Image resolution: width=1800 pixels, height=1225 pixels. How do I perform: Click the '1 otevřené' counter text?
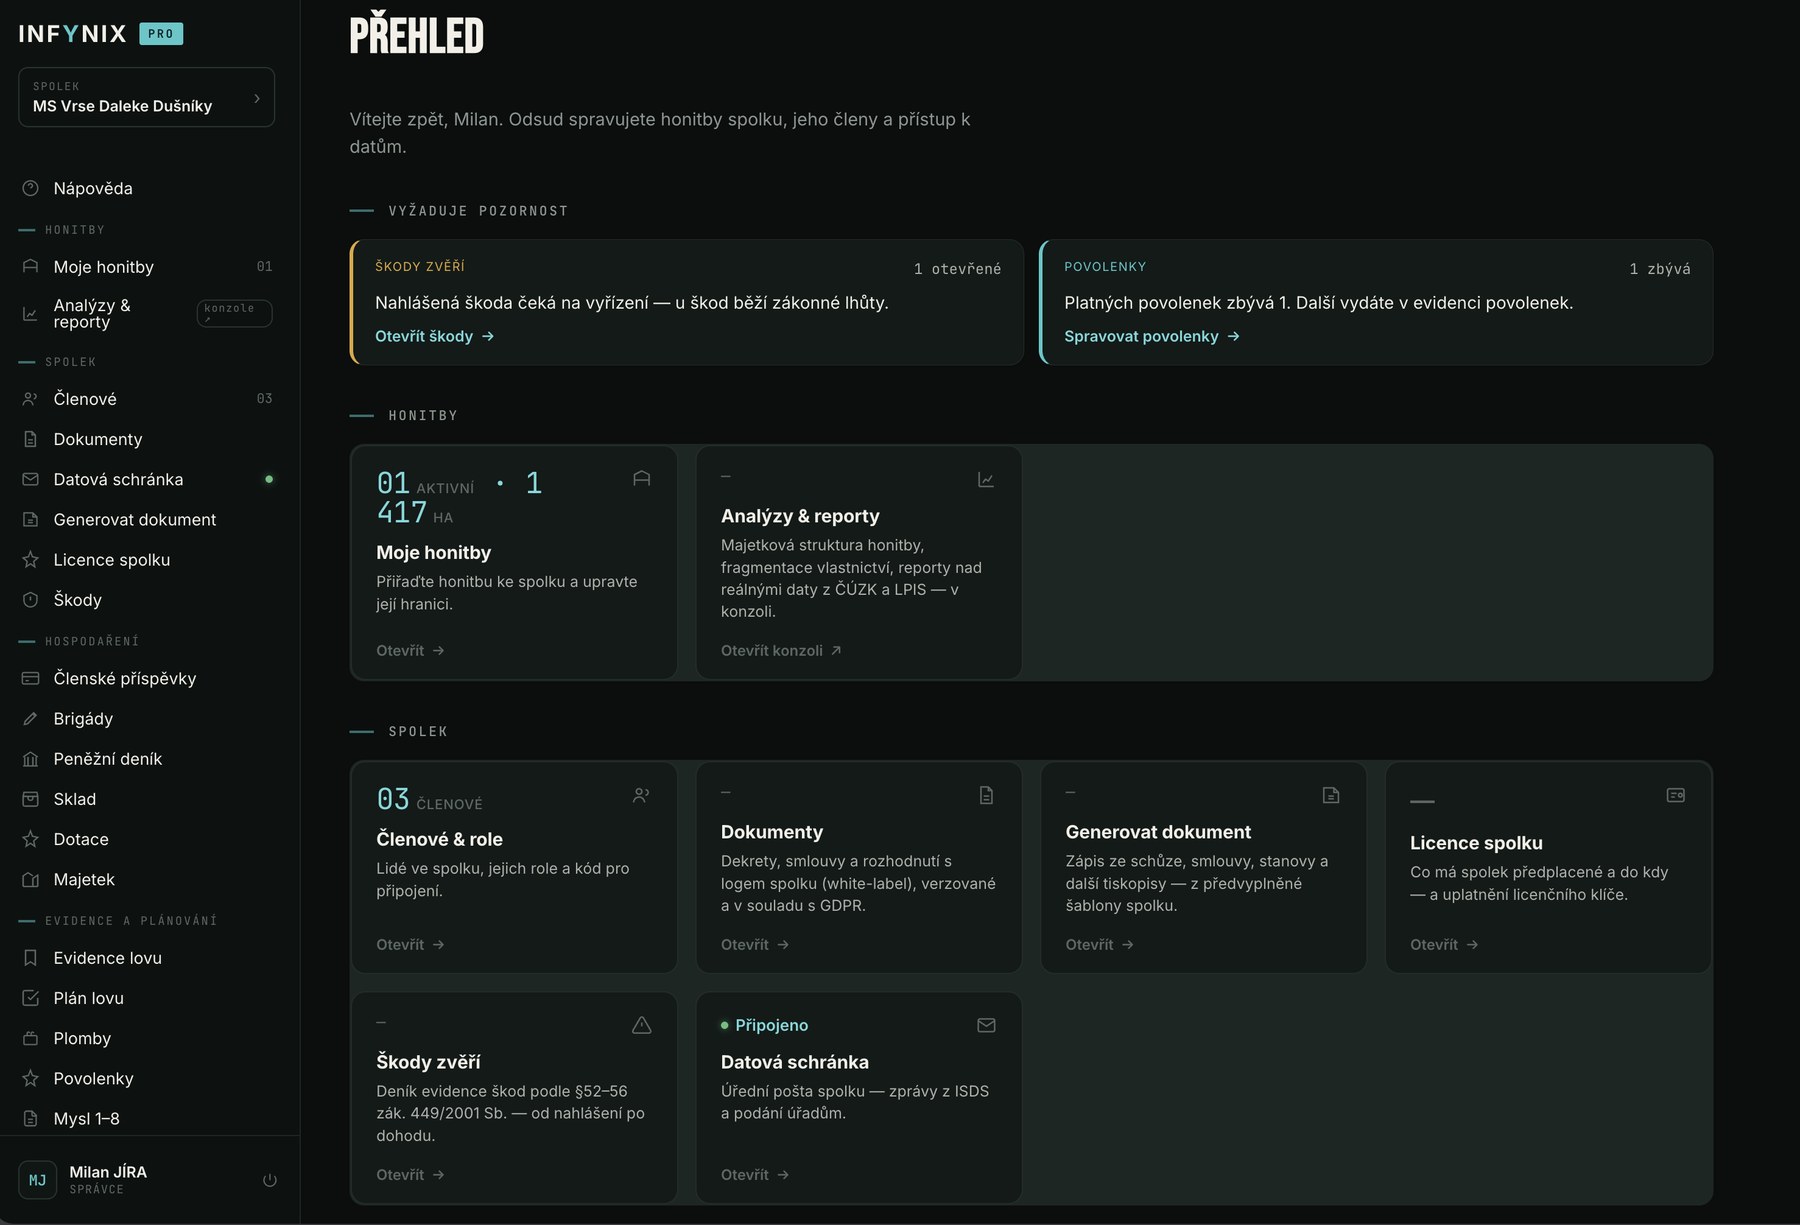[957, 269]
